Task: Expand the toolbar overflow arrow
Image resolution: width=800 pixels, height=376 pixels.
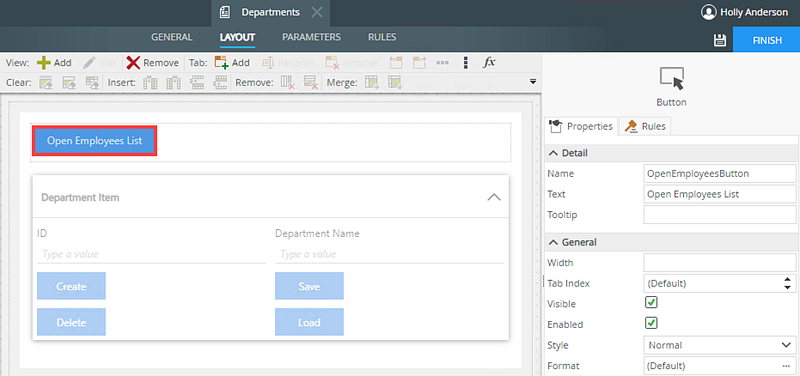Action: (534, 82)
